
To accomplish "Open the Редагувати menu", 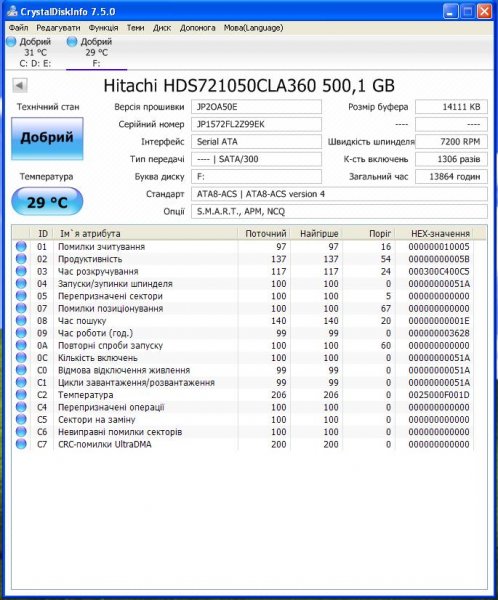I will coord(58,28).
